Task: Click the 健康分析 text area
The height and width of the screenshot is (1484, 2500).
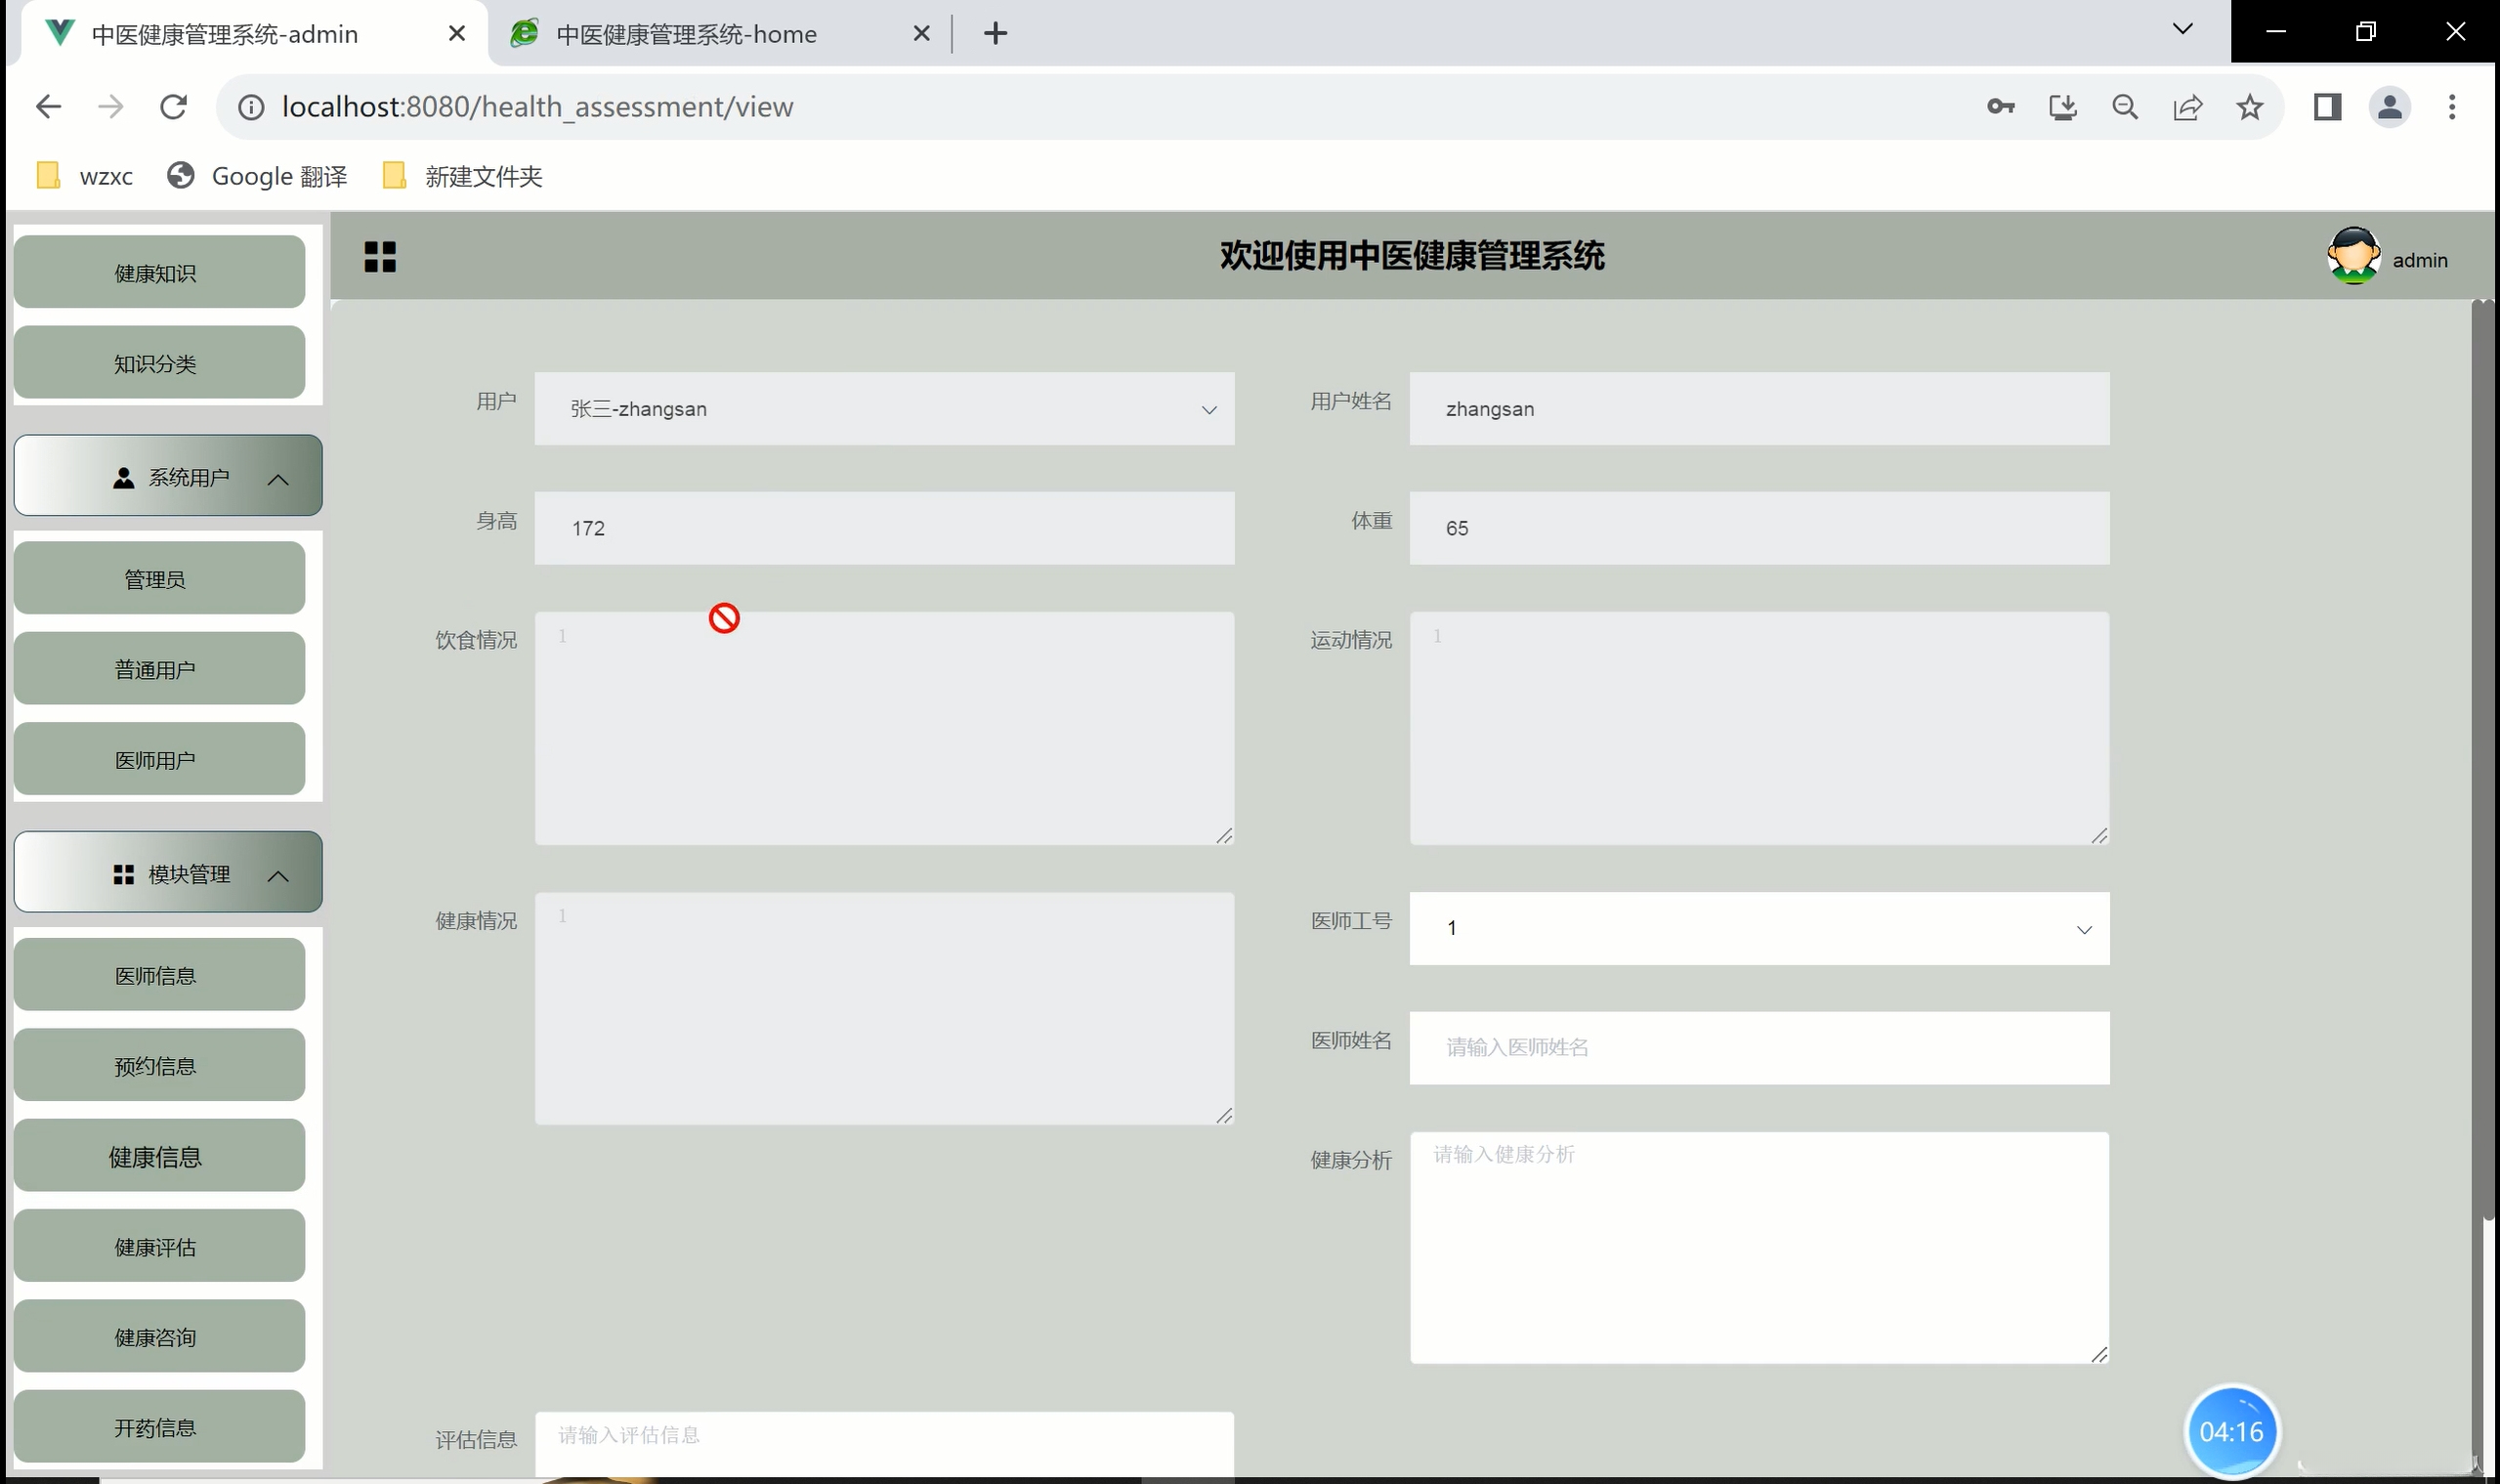Action: pos(1758,1246)
